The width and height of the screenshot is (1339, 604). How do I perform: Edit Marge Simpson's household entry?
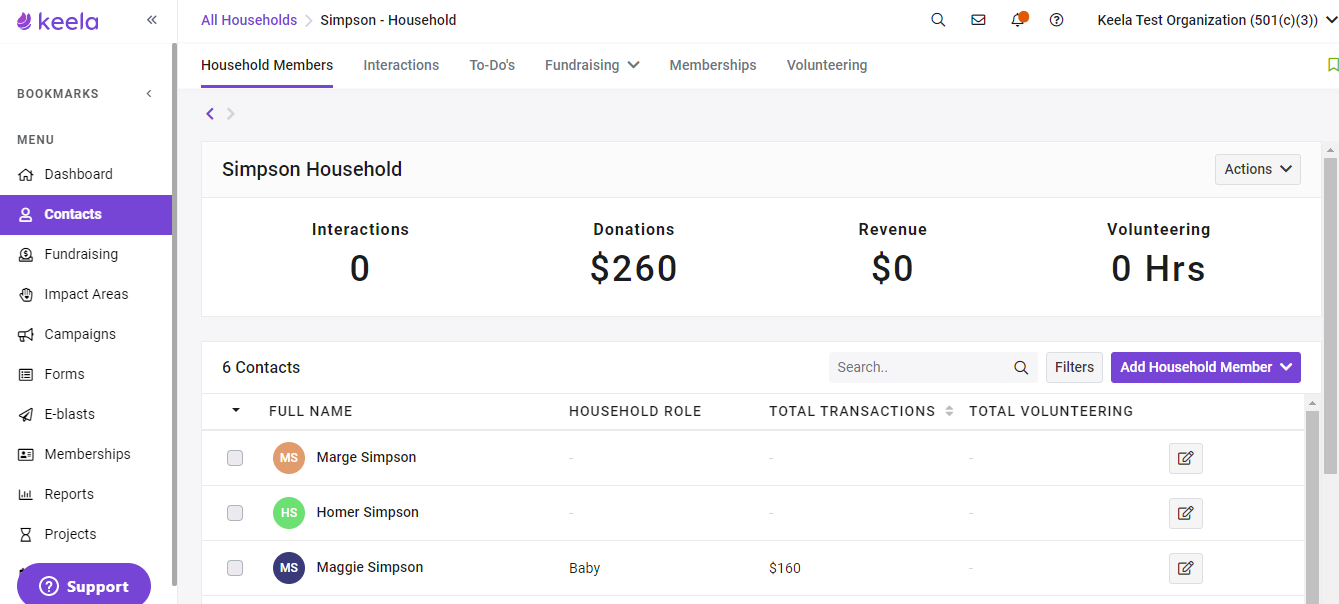1186,458
